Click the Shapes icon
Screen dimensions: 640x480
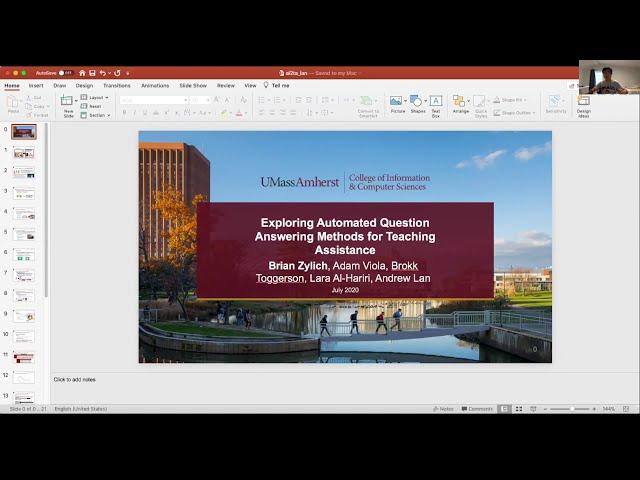tap(416, 100)
